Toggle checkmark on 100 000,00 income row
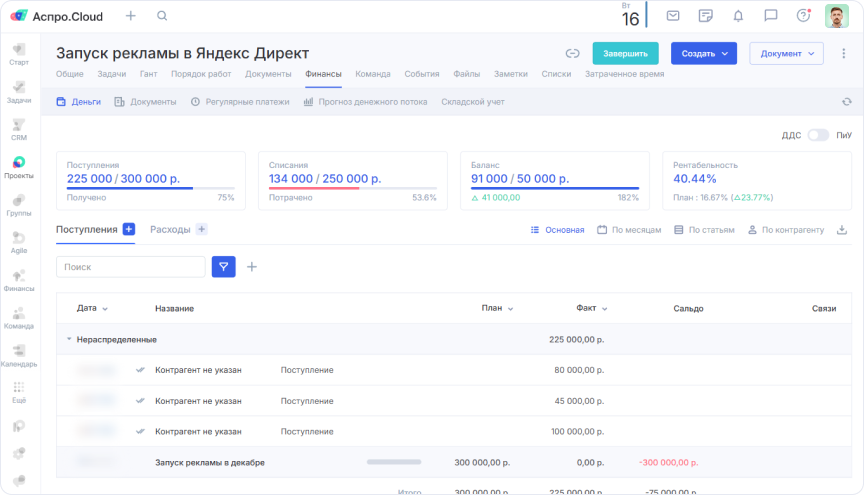864x495 pixels. (x=140, y=432)
